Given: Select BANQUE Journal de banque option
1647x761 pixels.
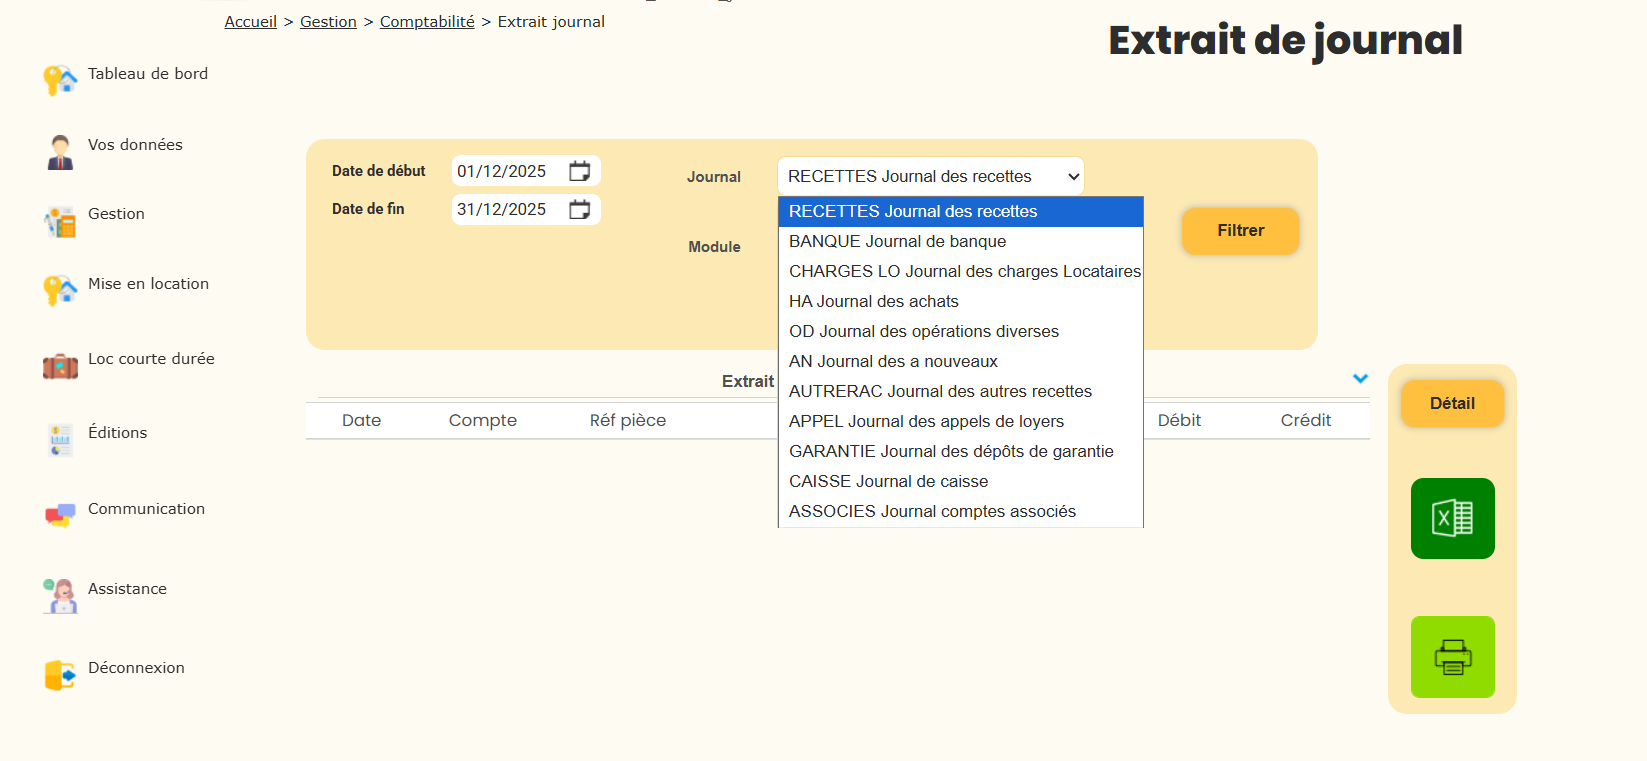Looking at the screenshot, I should pos(897,241).
